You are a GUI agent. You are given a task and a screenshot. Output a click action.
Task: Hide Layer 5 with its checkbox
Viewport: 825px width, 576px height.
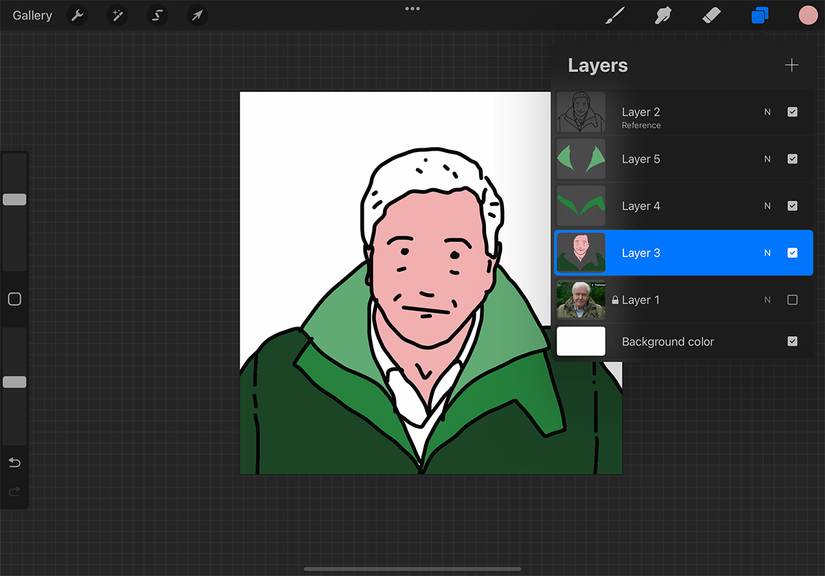[793, 158]
